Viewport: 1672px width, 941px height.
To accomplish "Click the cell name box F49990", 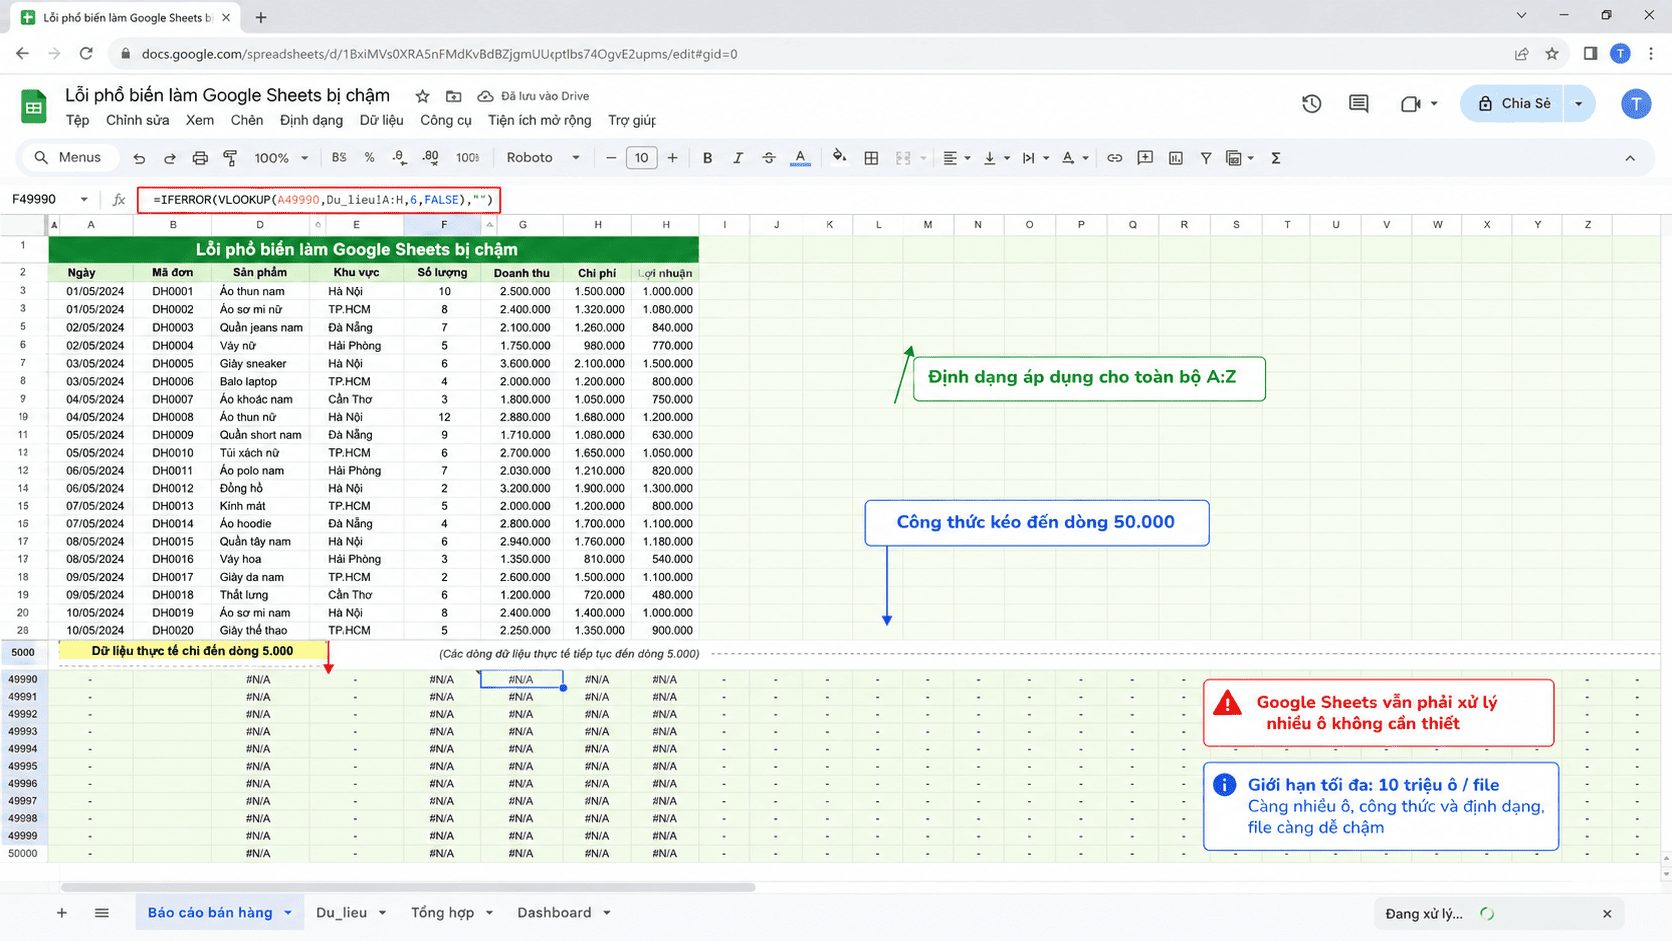I will (x=50, y=199).
